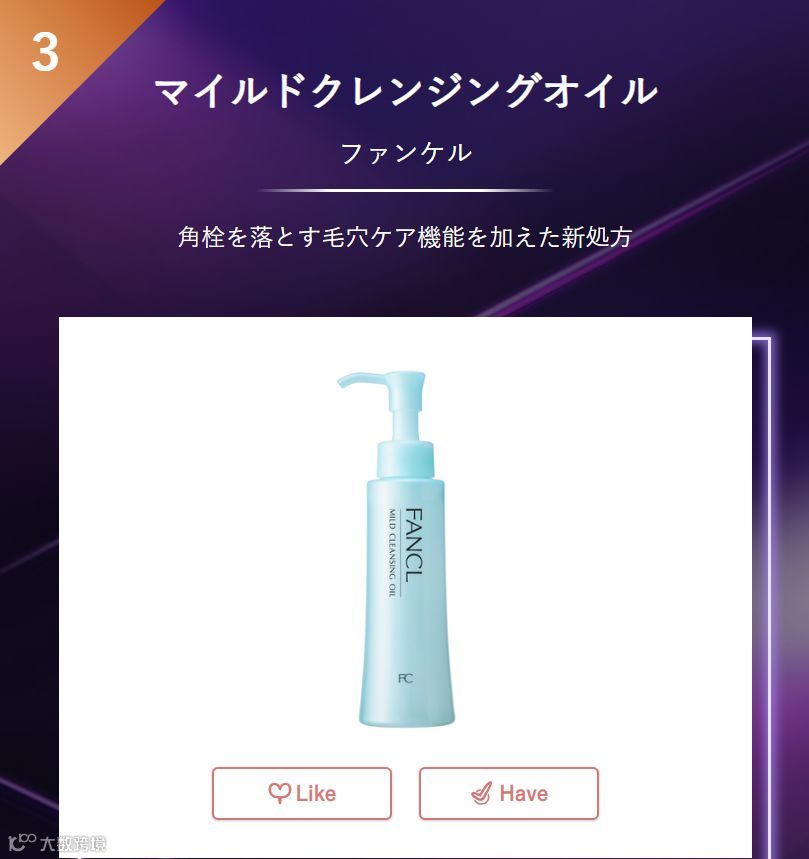
Task: Click the FC emblem on the bottle
Action: pos(405,678)
